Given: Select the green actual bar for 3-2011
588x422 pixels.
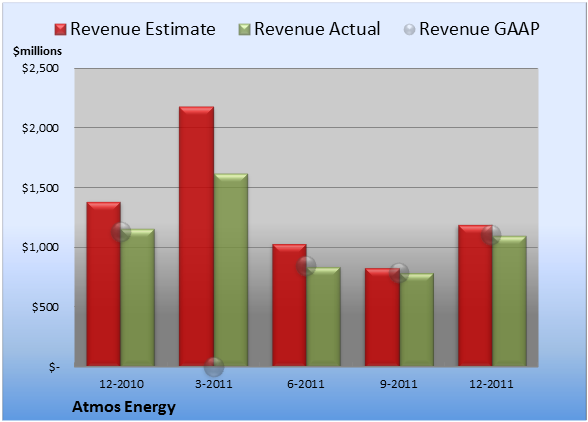Looking at the screenshot, I should (x=231, y=270).
